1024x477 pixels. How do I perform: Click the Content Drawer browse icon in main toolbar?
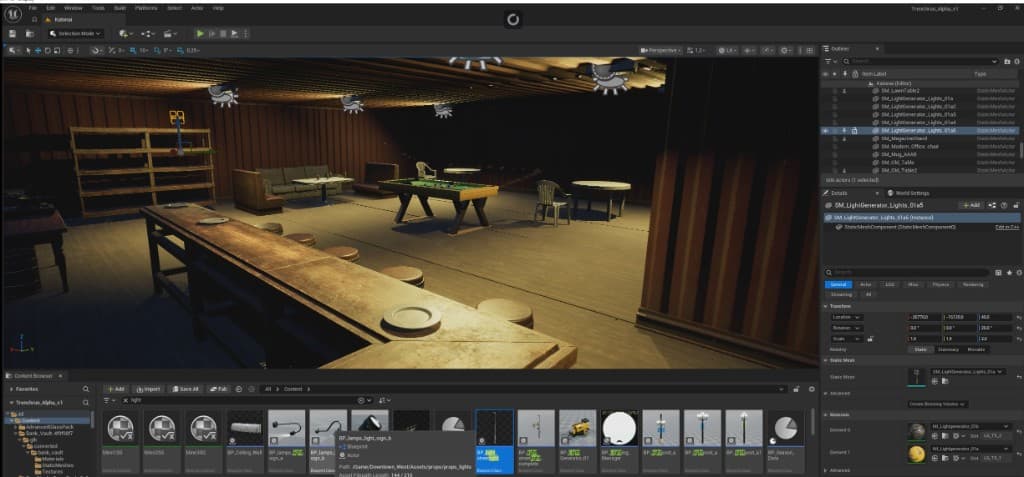[x=29, y=33]
